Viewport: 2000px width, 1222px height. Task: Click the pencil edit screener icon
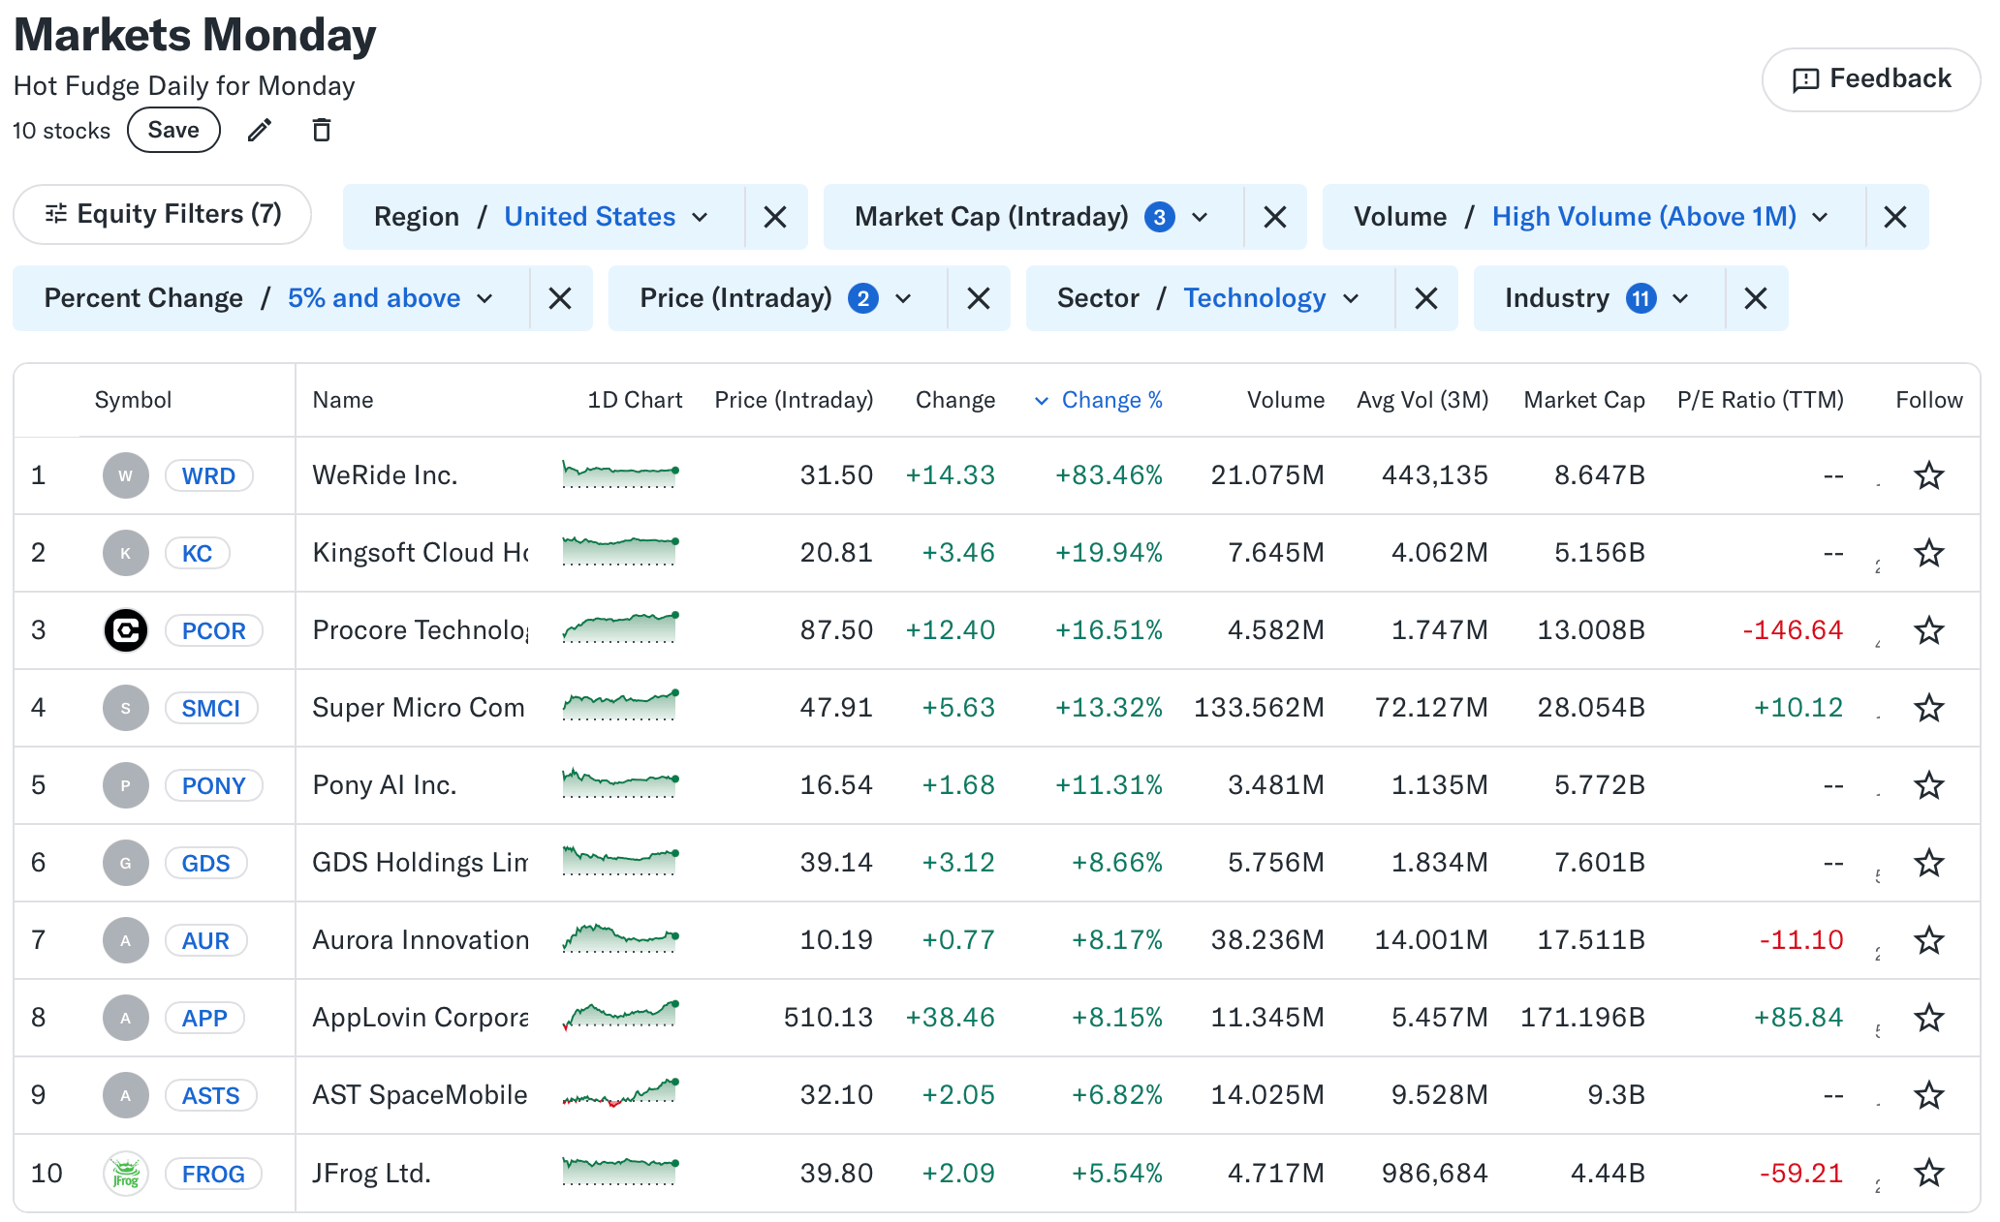pyautogui.click(x=260, y=130)
